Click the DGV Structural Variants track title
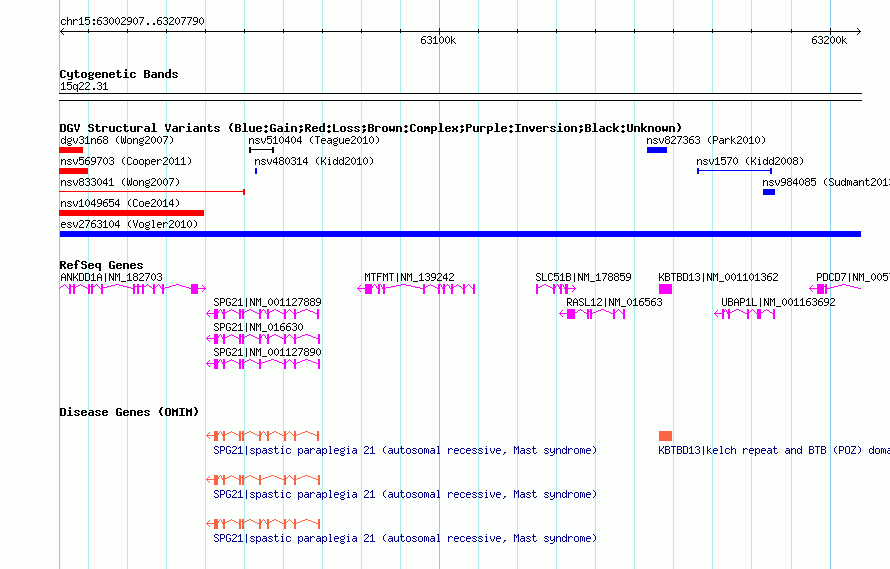The image size is (890, 569). click(x=370, y=128)
